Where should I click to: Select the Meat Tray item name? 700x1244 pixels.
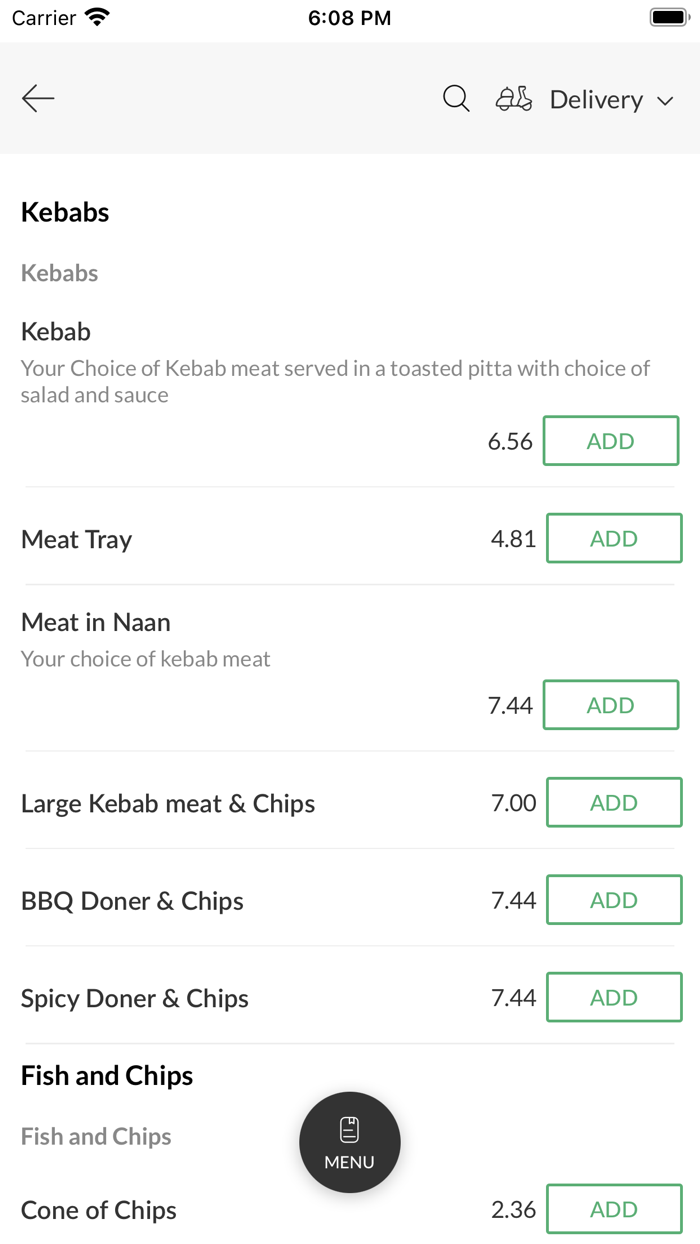pos(77,540)
